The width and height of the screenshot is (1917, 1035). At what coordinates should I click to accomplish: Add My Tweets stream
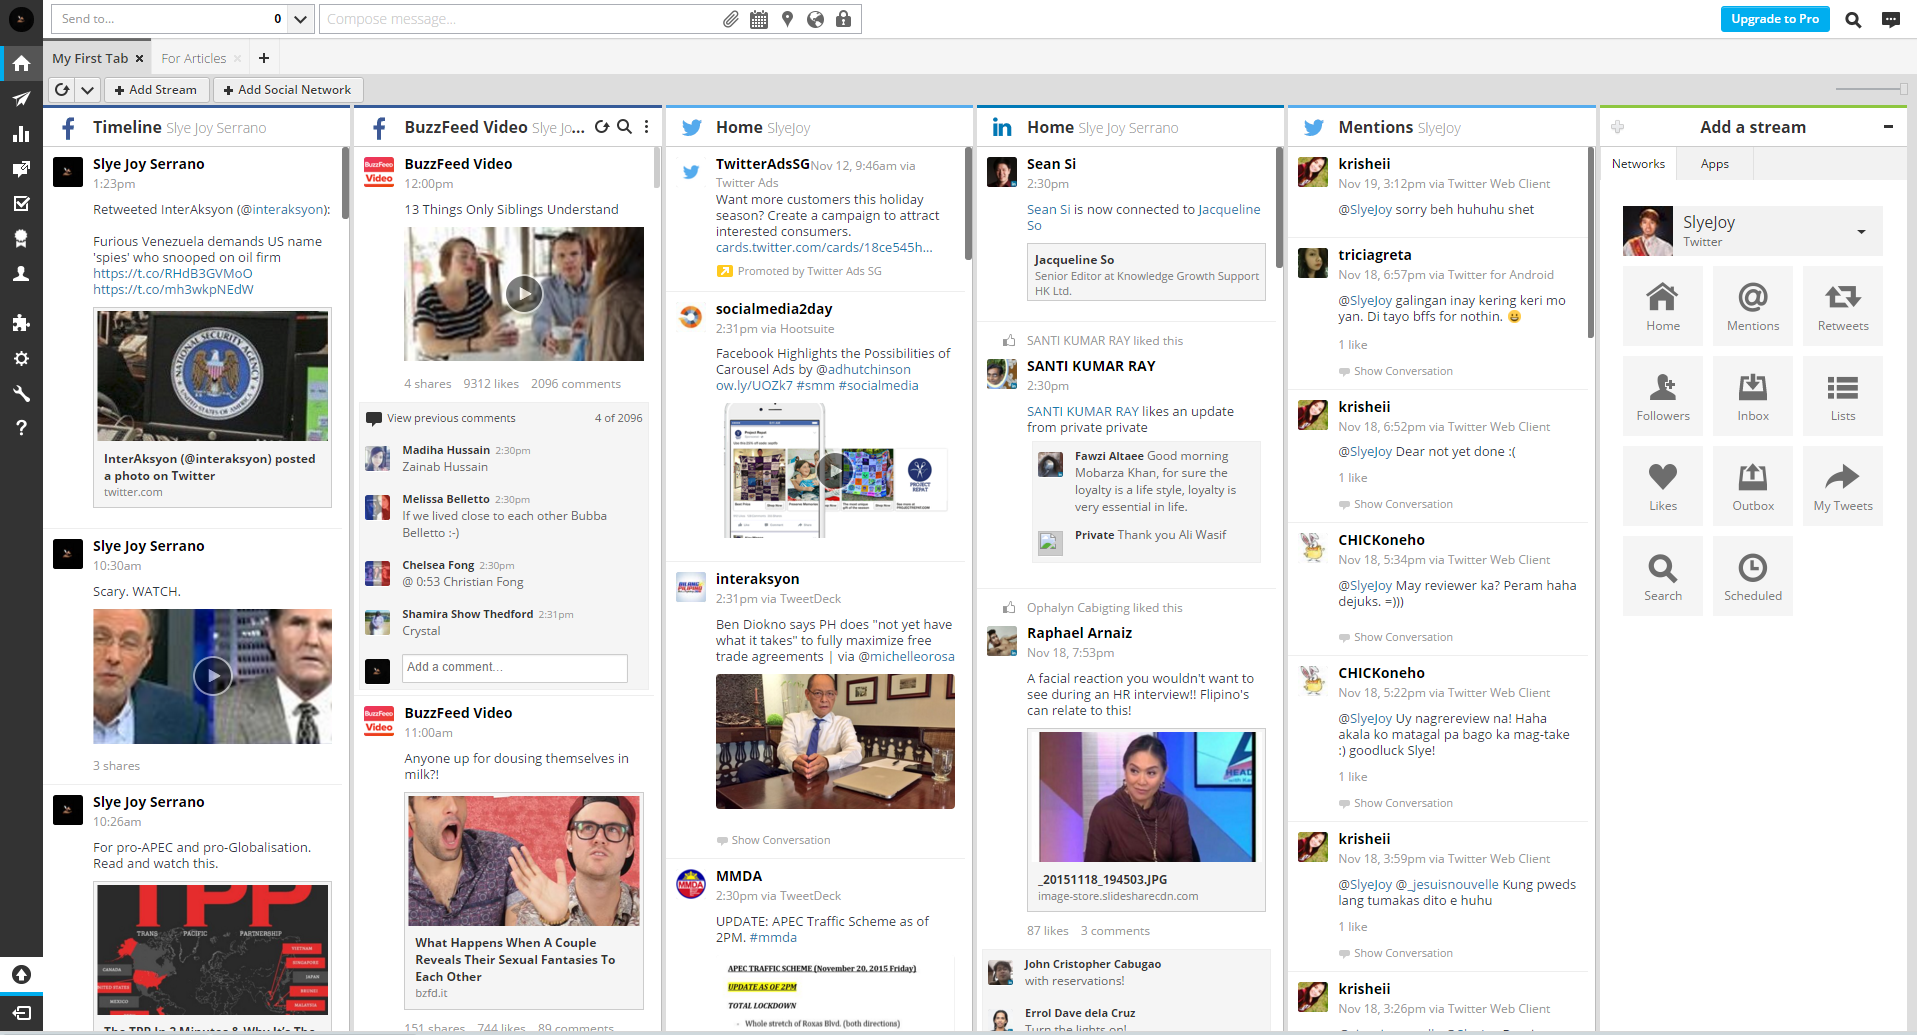(x=1843, y=486)
